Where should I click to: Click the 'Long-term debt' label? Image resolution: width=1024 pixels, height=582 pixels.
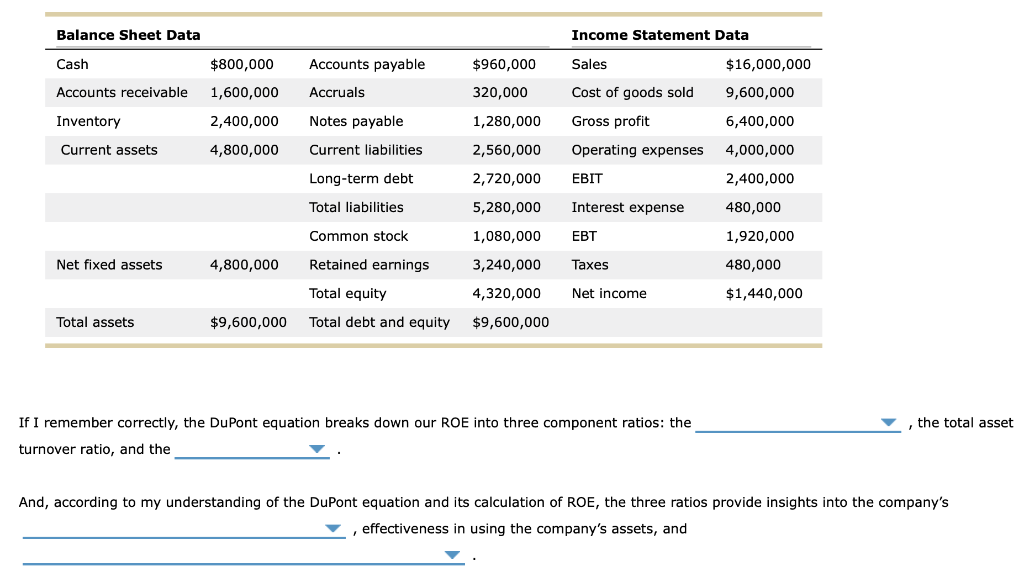tap(361, 179)
